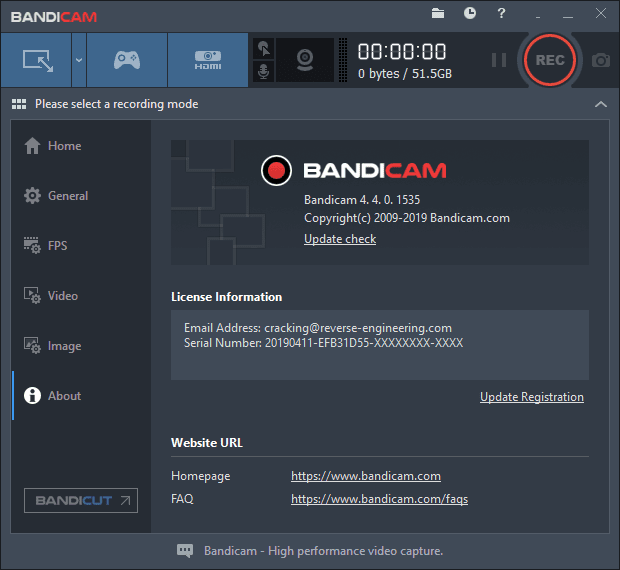Open the Video settings tab
This screenshot has width=620, height=570.
point(81,296)
